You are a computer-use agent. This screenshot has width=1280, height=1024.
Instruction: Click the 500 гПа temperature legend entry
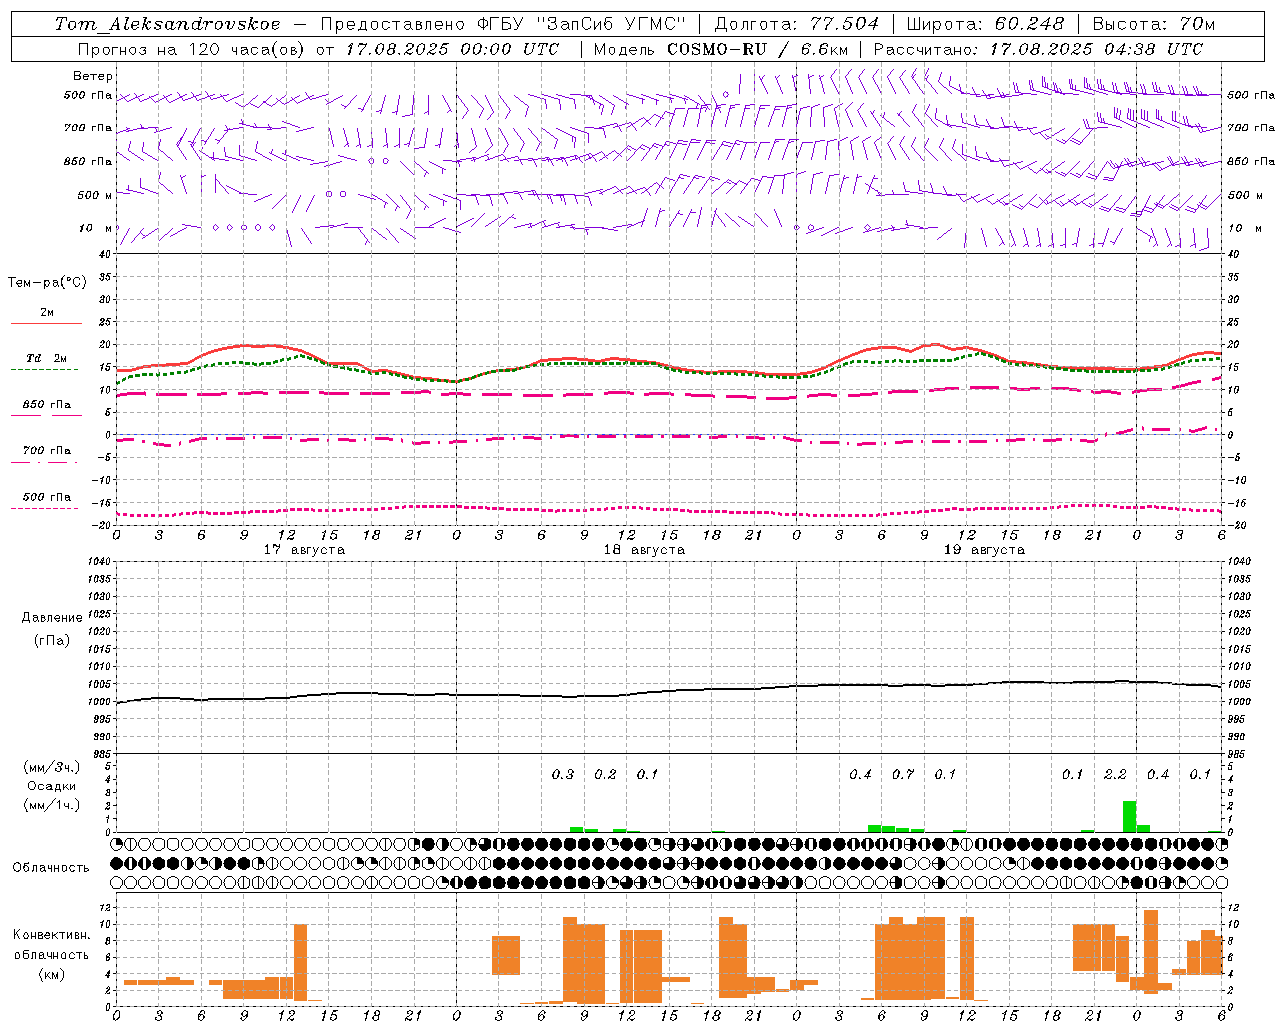pos(47,498)
